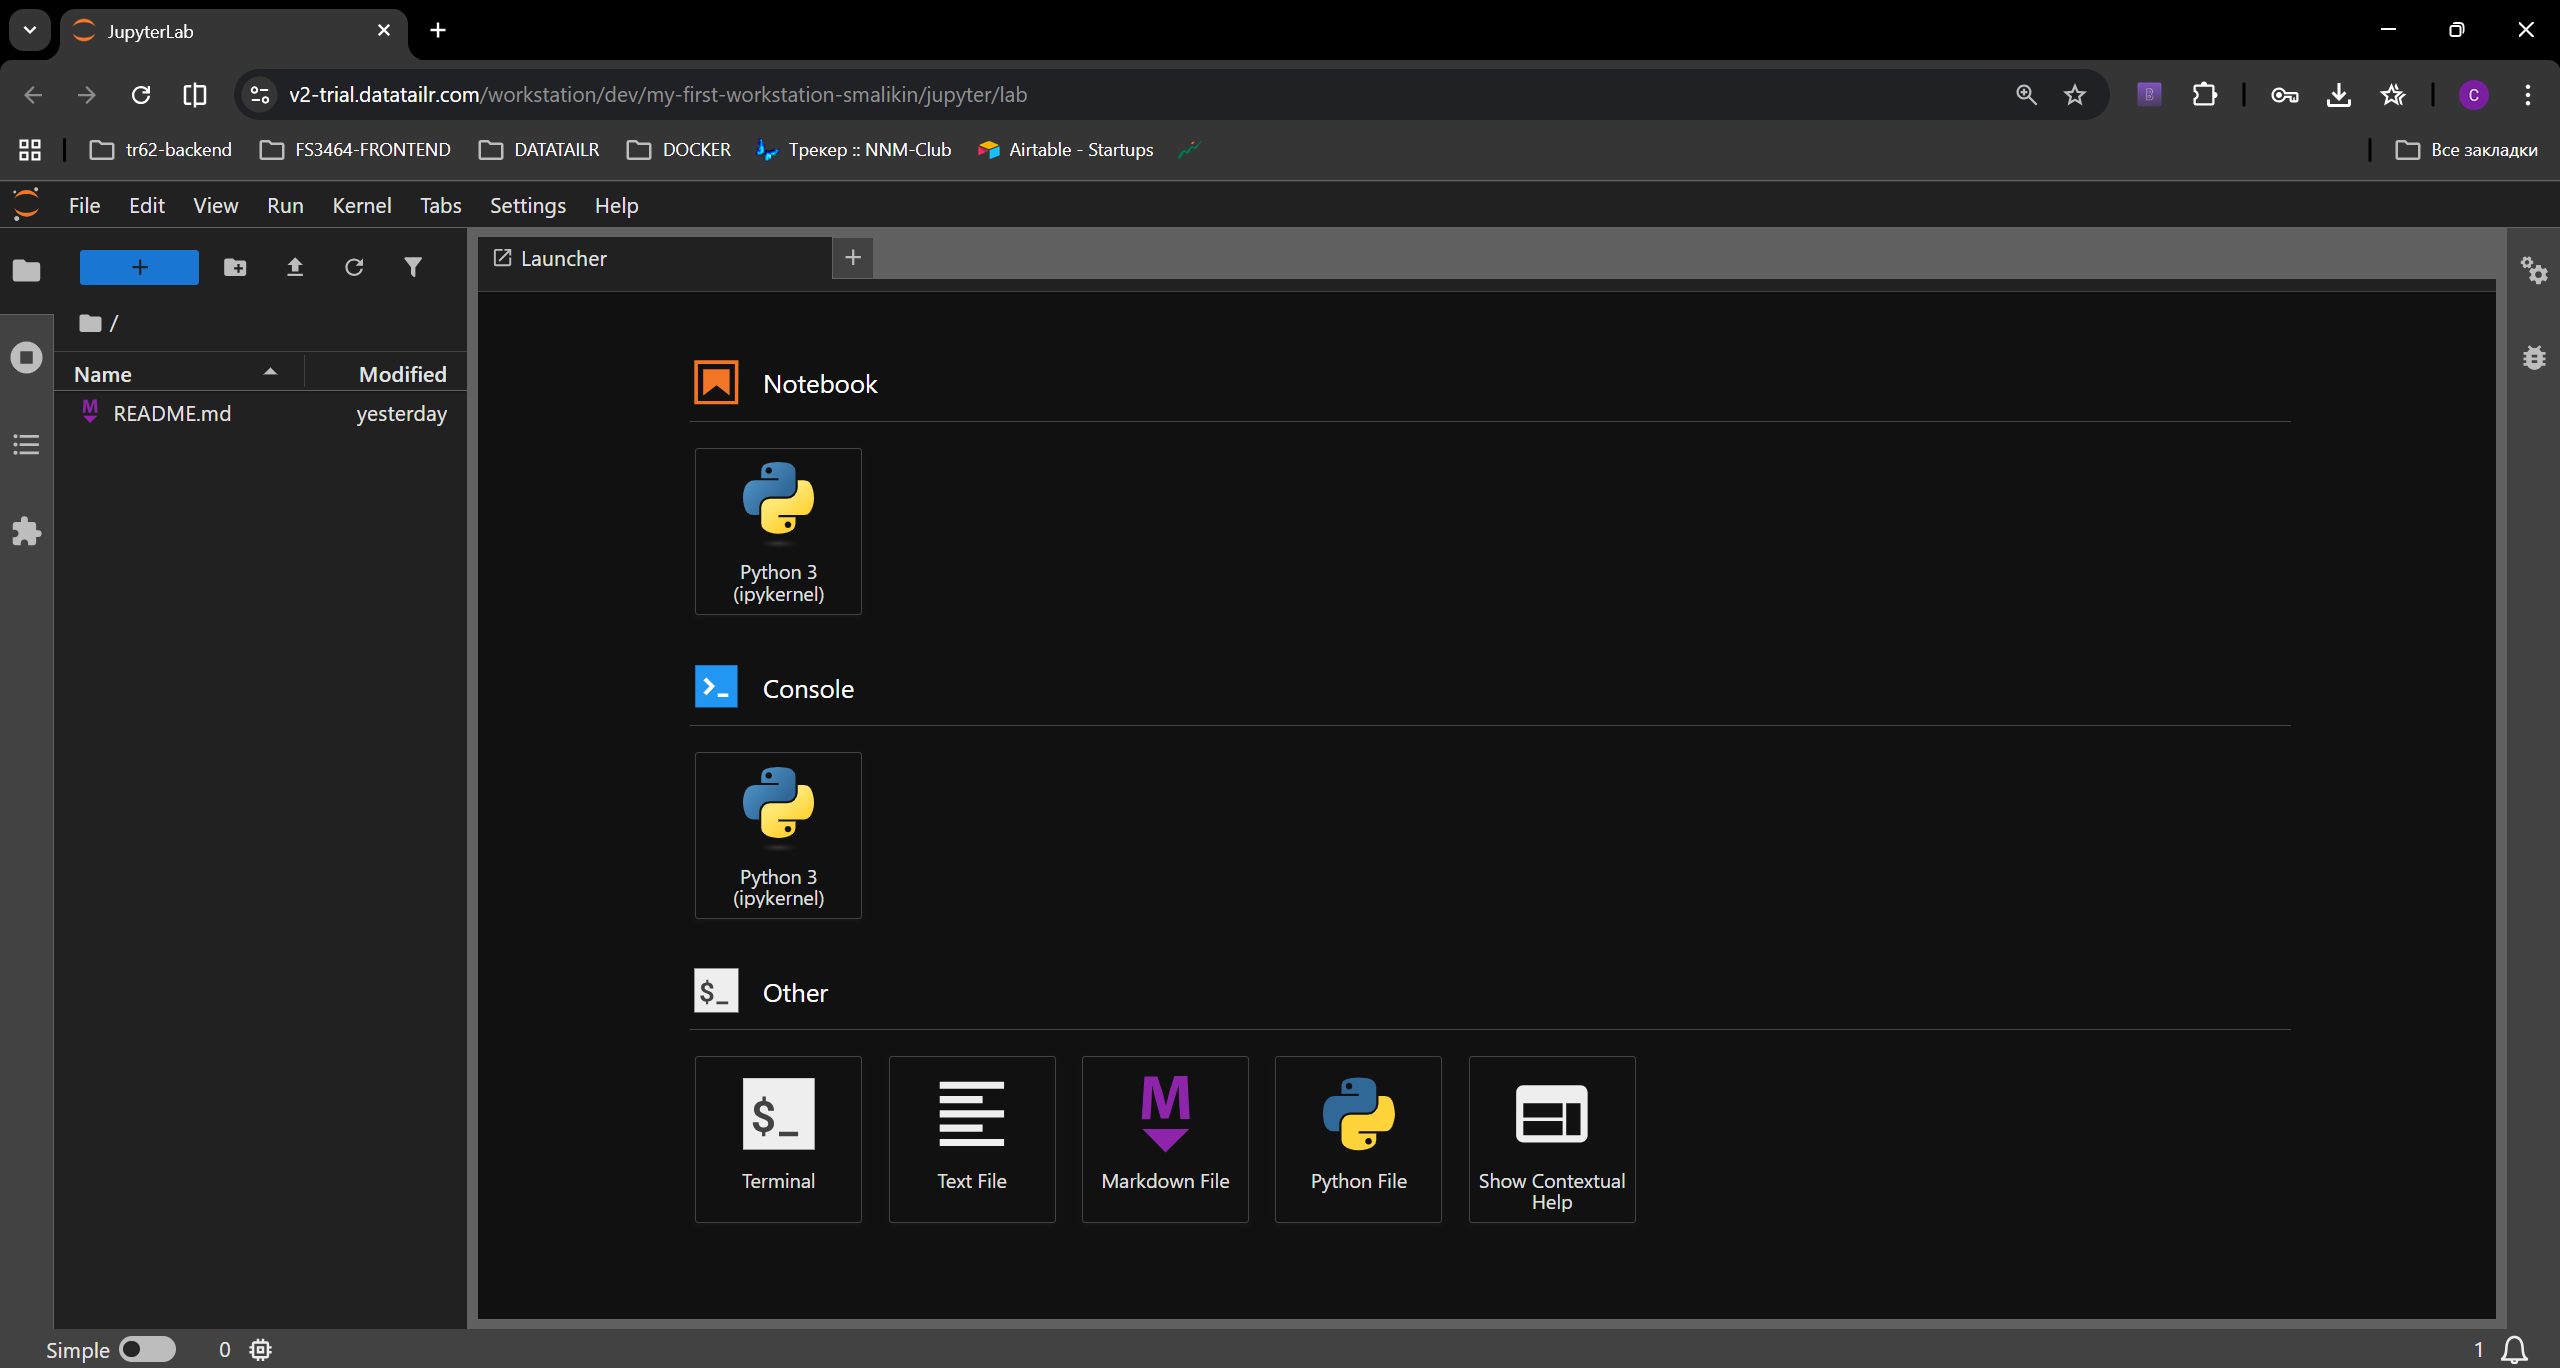This screenshot has width=2560, height=1368.
Task: Open the Debugger bug panel
Action: [x=2534, y=357]
